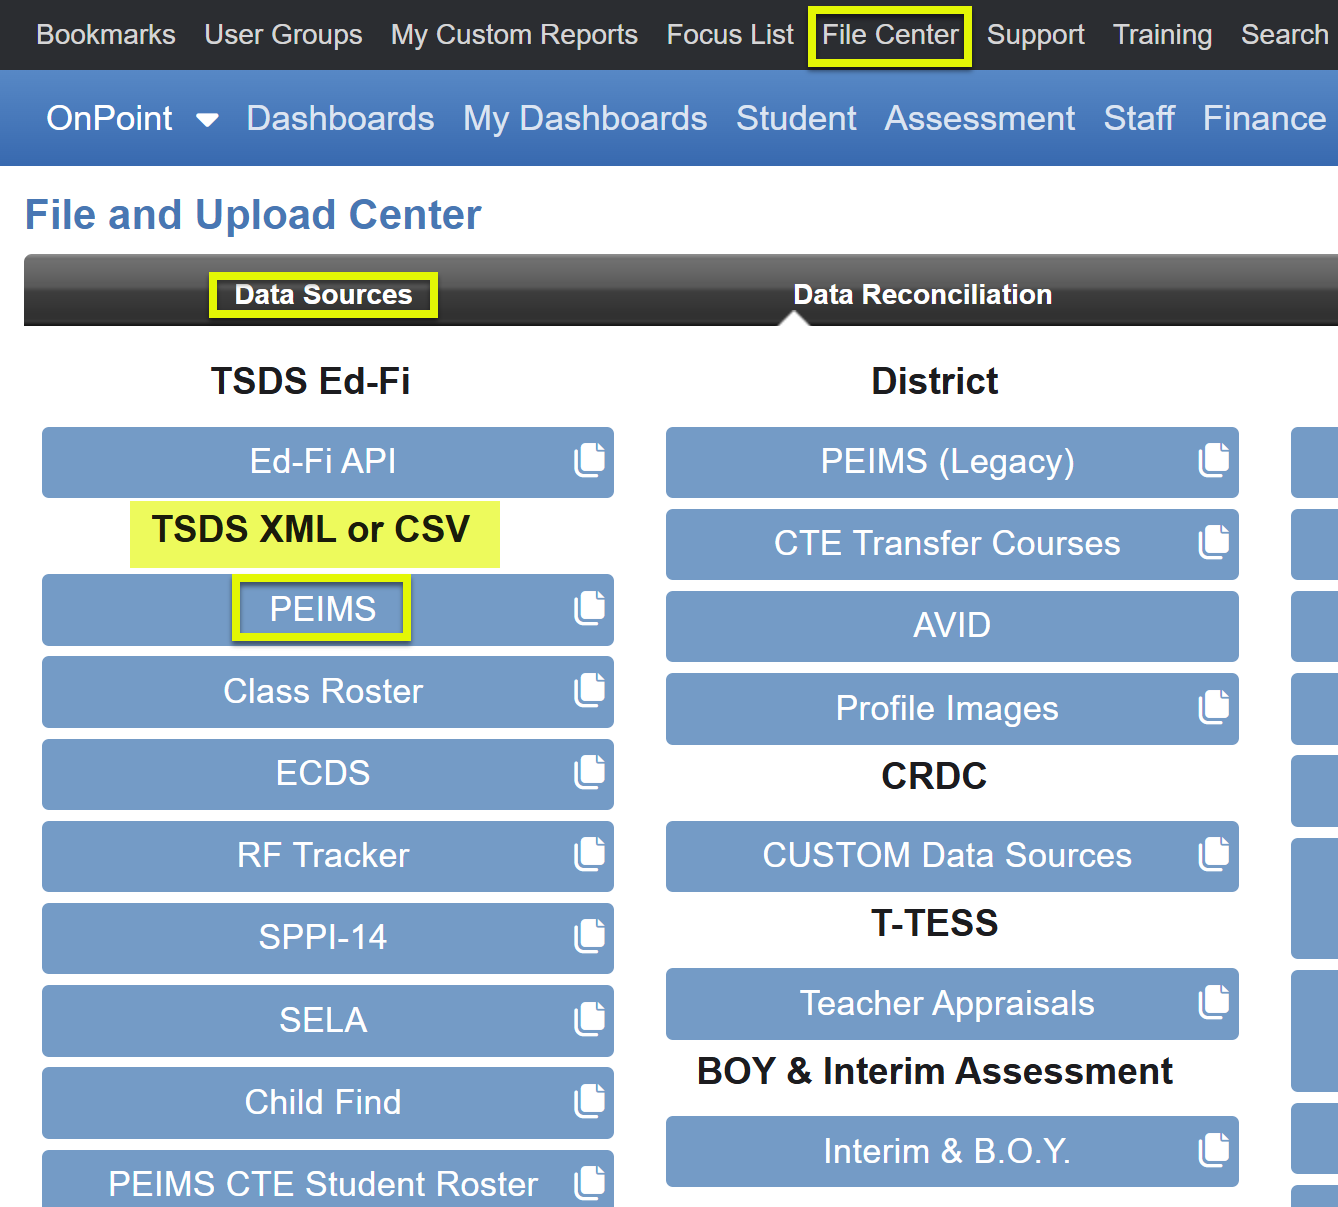Click the copy icon on SPPI-14
Viewport: 1338px width, 1207px height.
591,937
